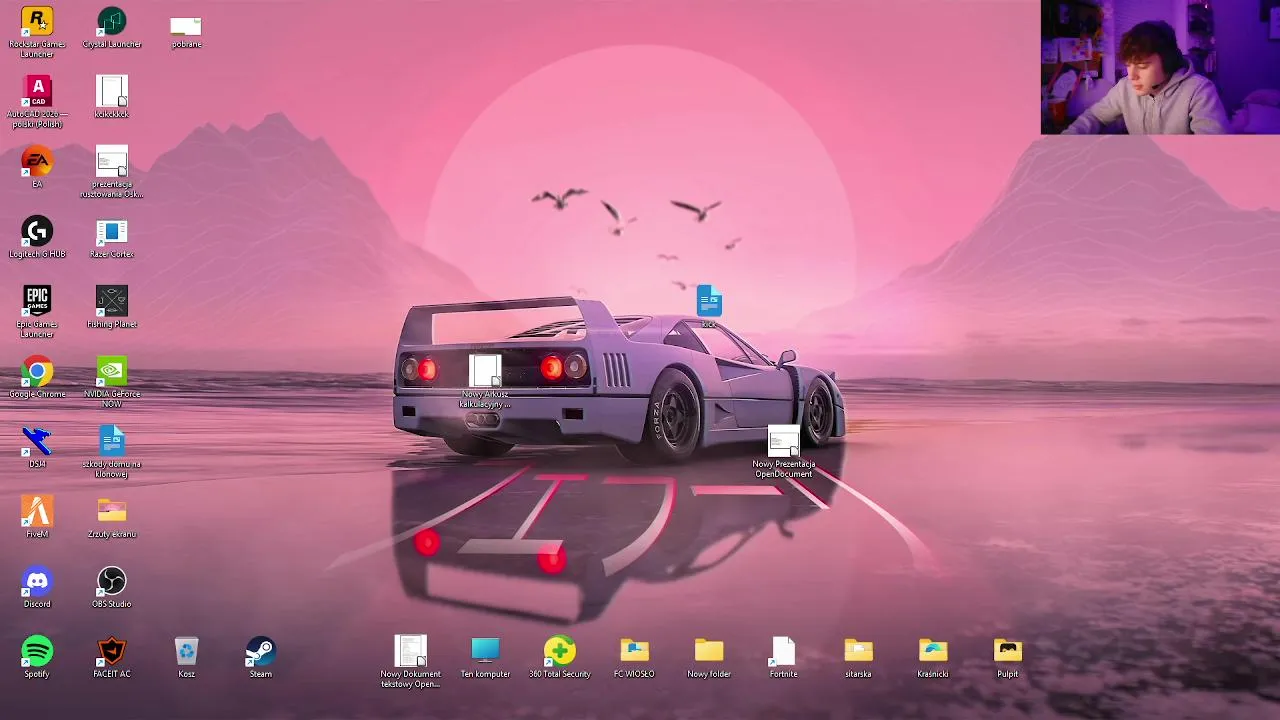The width and height of the screenshot is (1280, 720).
Task: Click the Kosz recycle bin
Action: pos(186,657)
